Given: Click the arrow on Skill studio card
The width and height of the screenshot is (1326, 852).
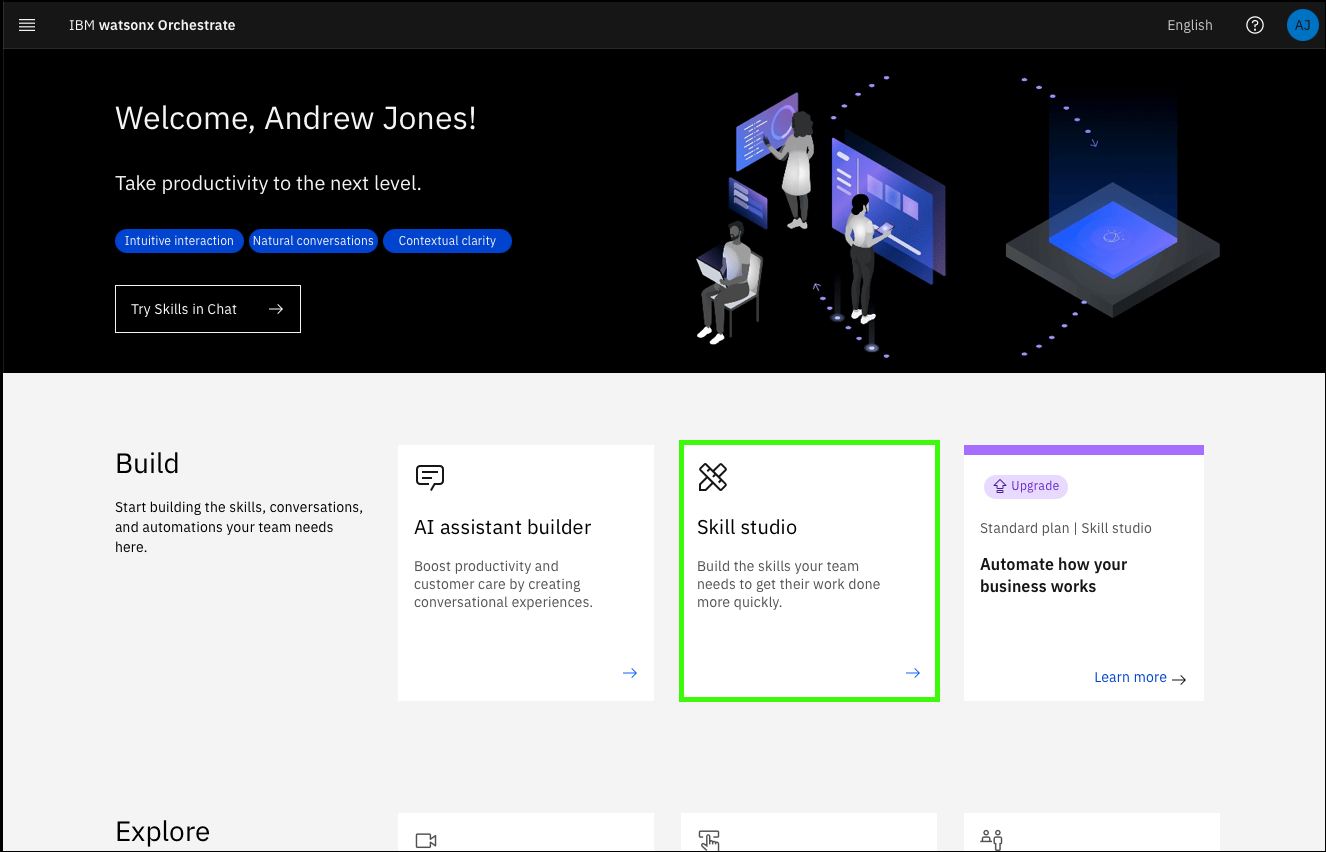Looking at the screenshot, I should (912, 673).
